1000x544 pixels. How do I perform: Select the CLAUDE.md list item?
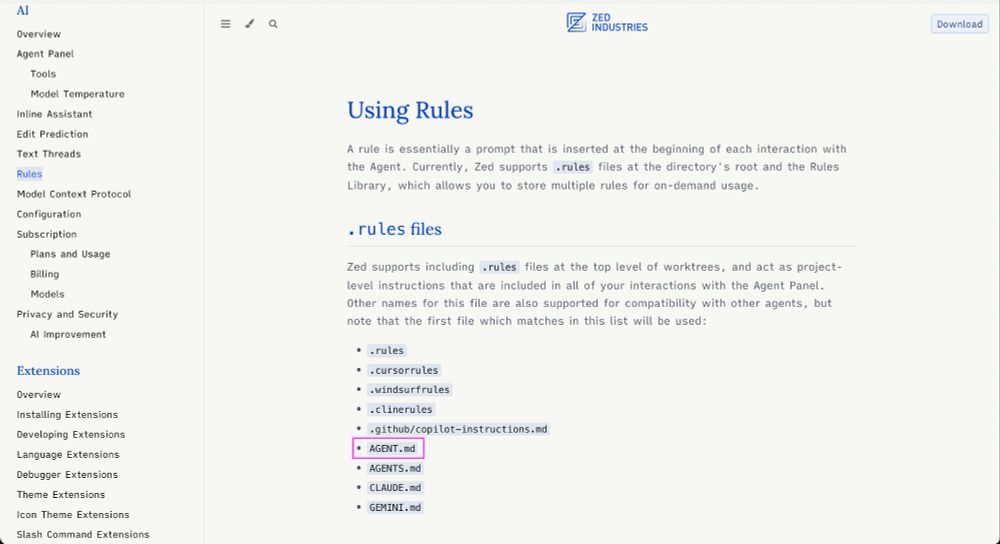pyautogui.click(x=395, y=488)
